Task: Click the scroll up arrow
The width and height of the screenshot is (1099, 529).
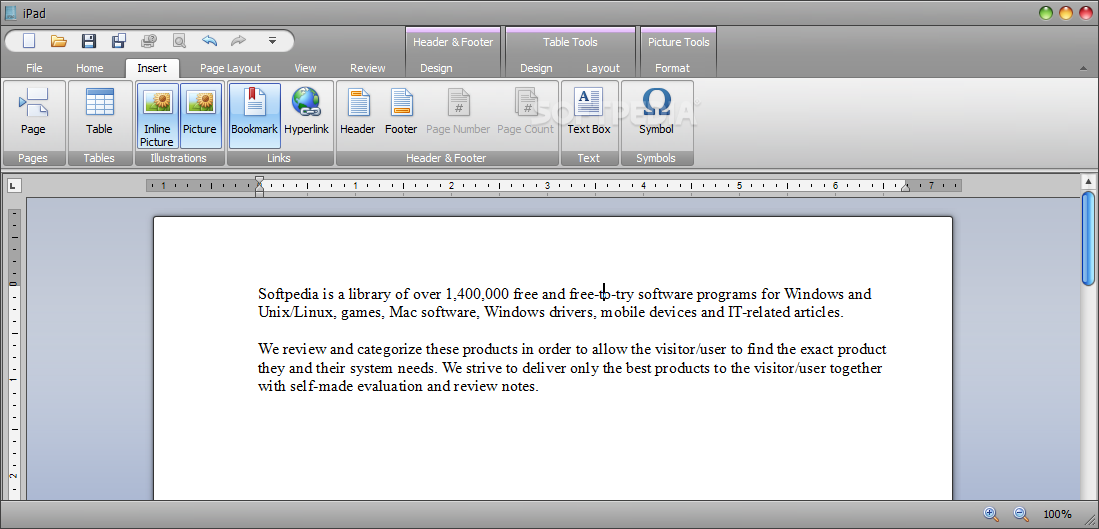Action: [x=1088, y=181]
